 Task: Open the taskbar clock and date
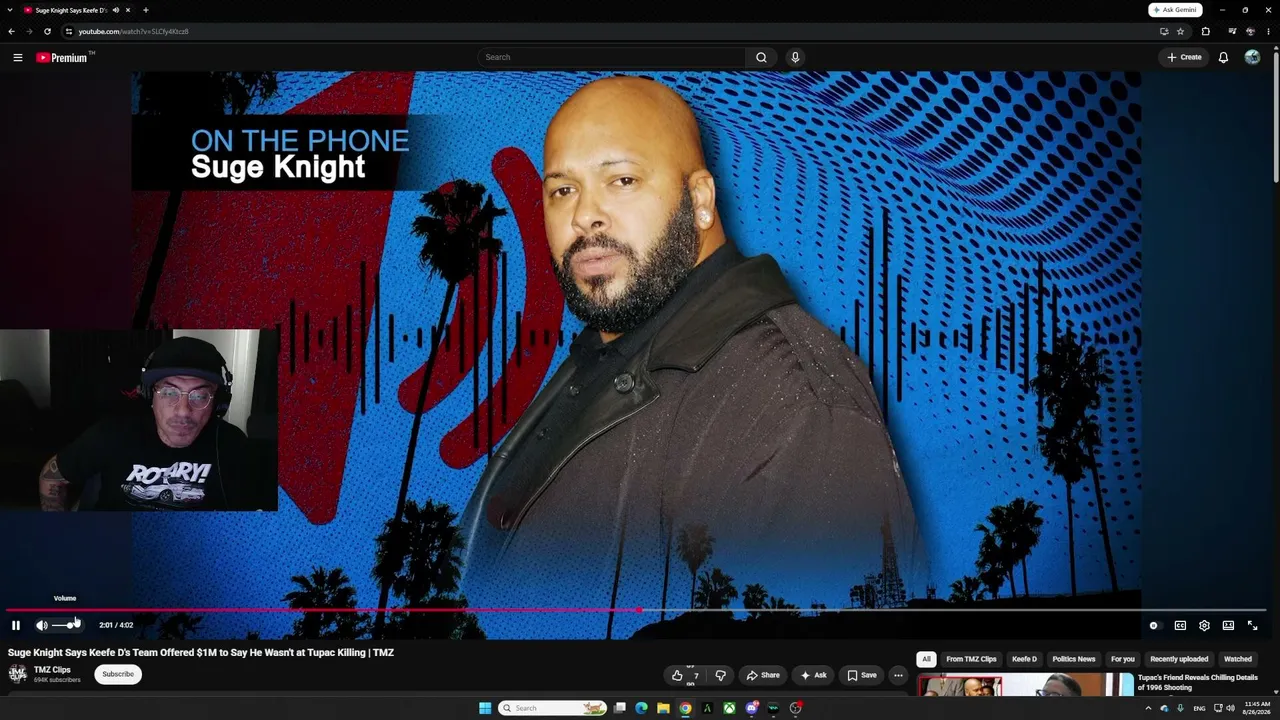coord(1257,708)
